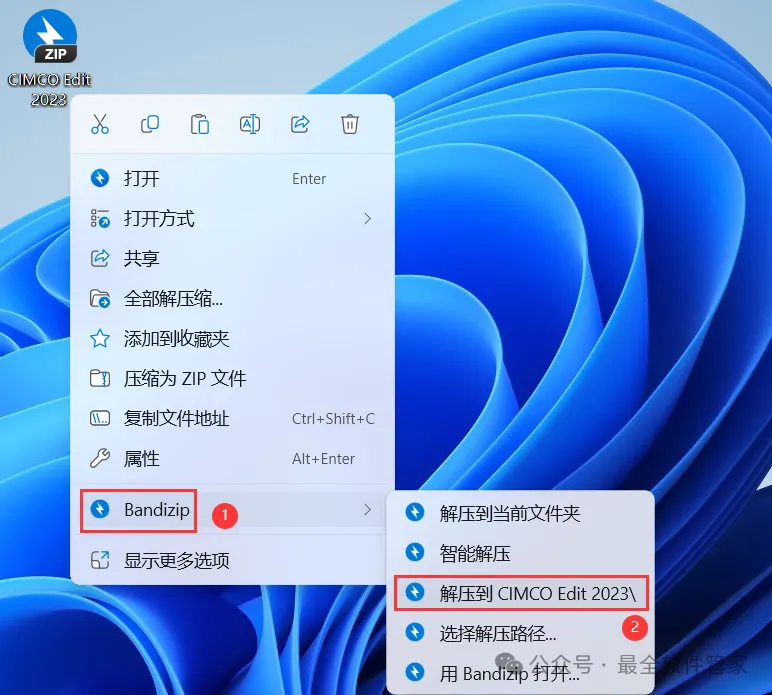772x695 pixels.
Task: Click the Bandizip icon next to 智能解压
Action: [x=415, y=553]
